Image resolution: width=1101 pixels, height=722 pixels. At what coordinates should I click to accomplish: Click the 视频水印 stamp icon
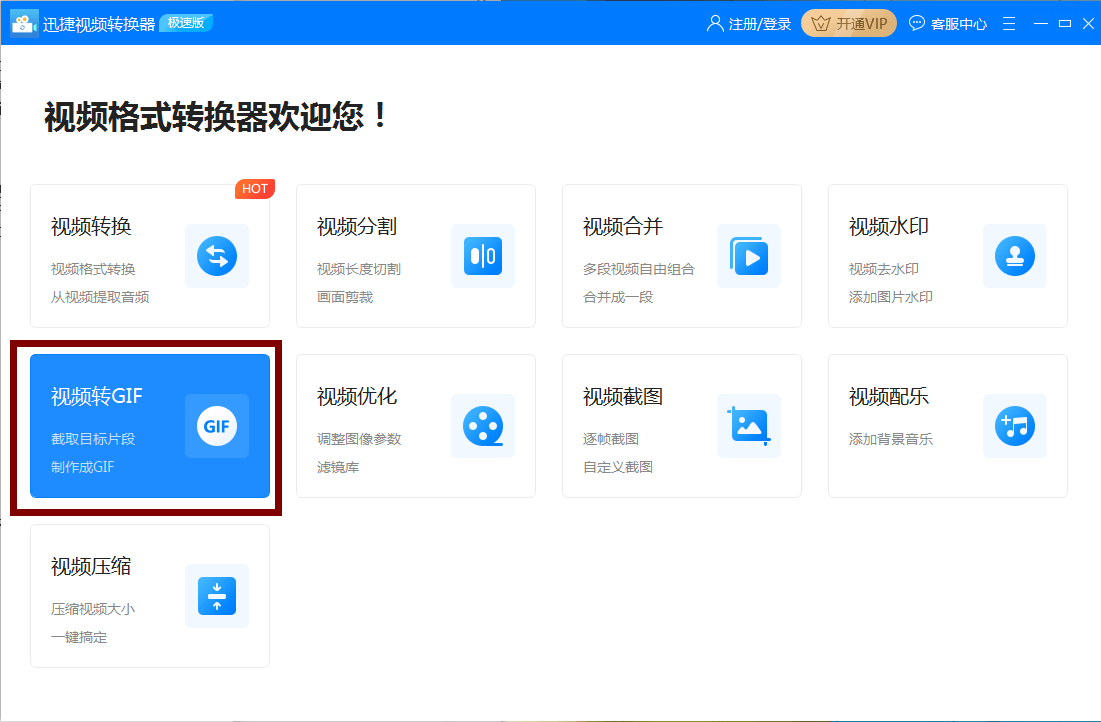point(1015,256)
